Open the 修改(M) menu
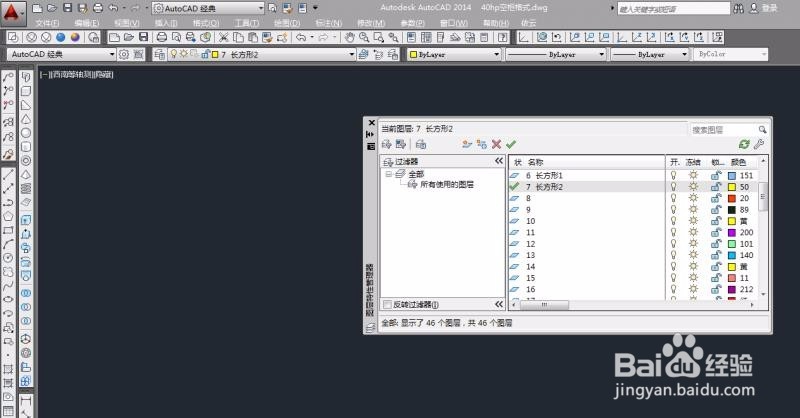Image resolution: width=800 pixels, height=418 pixels. pos(371,23)
